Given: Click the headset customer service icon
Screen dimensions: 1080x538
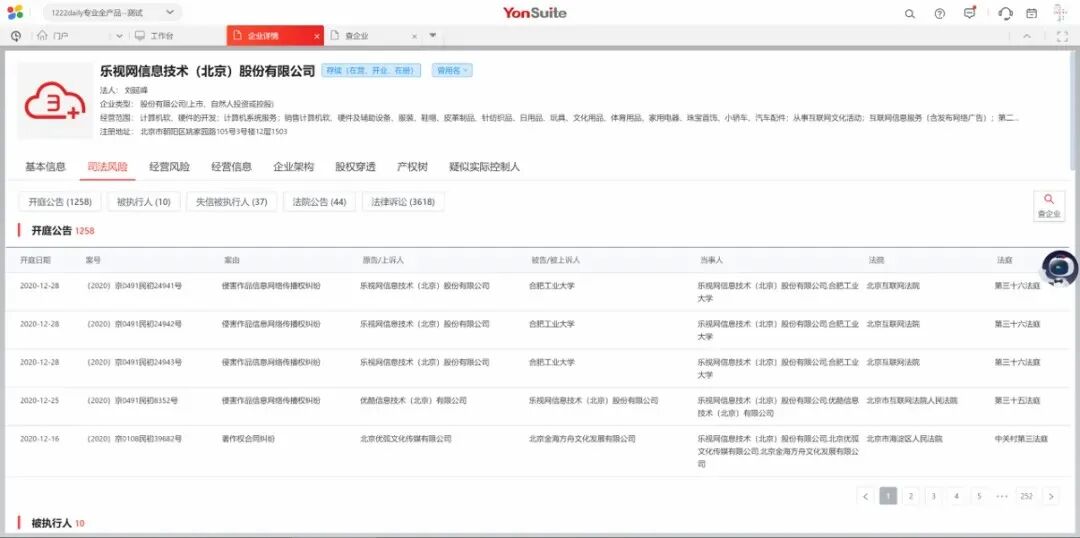Looking at the screenshot, I should pos(1005,14).
